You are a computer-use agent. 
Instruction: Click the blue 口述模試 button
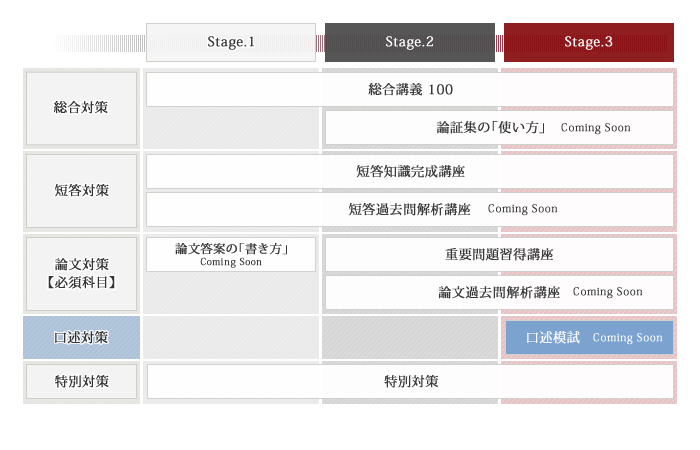pos(589,338)
